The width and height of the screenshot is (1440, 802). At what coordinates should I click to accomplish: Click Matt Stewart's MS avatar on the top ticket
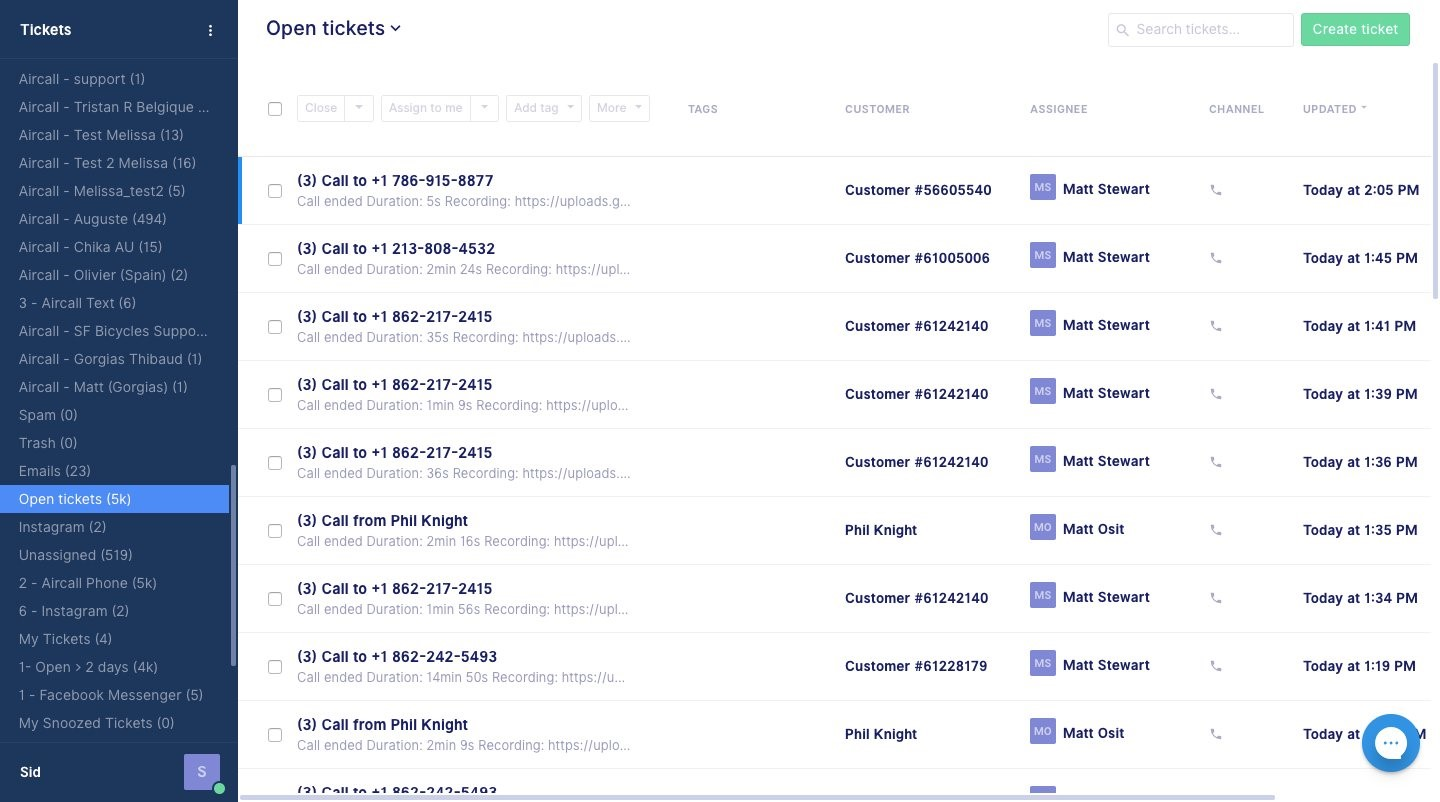pyautogui.click(x=1043, y=186)
